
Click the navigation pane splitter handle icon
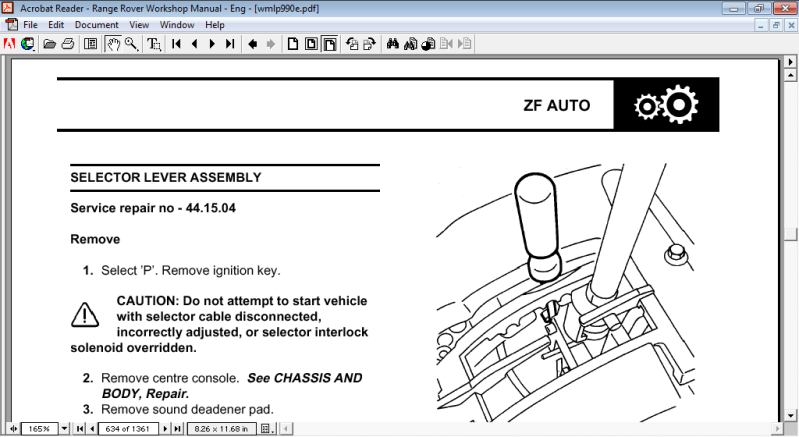click(x=13, y=429)
